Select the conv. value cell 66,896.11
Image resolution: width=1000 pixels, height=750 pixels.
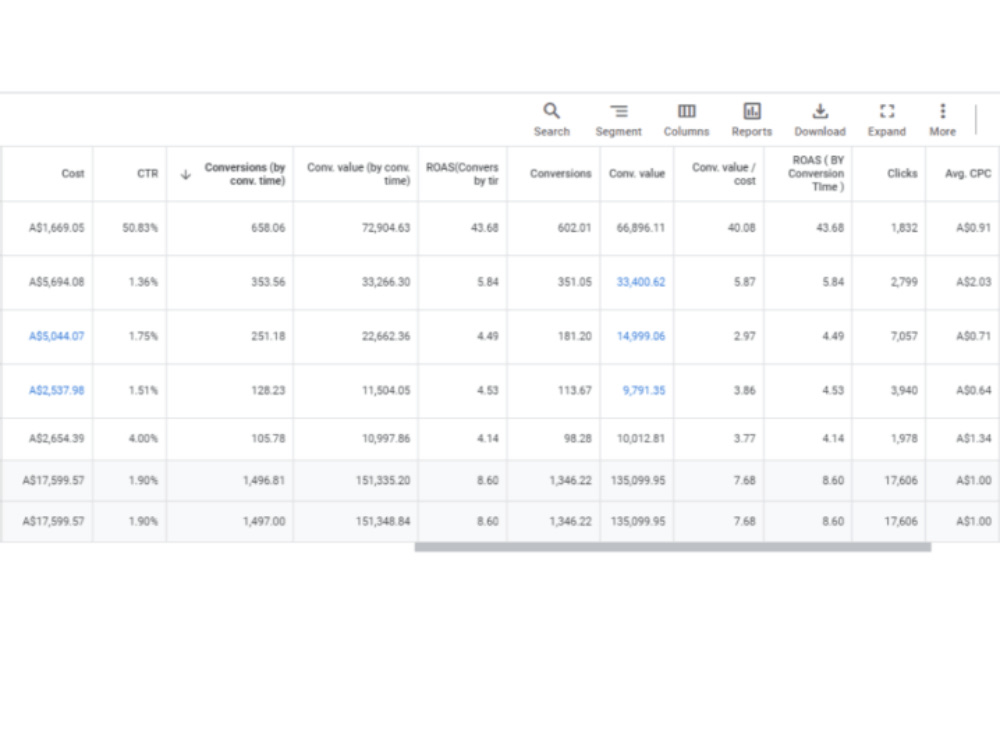coord(641,228)
